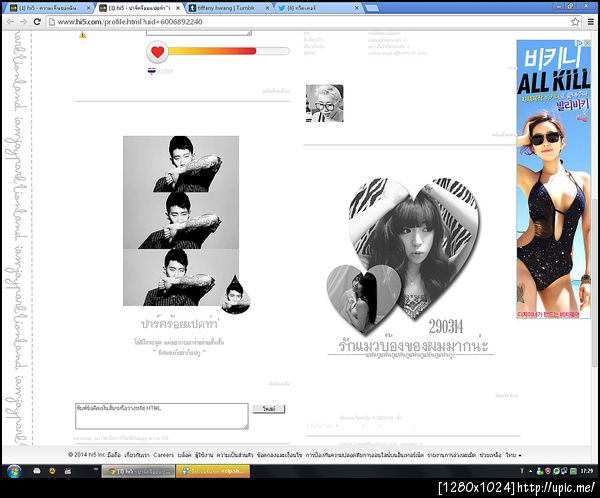Open the Windows Start button
Viewport: 600px width, 498px height.
pyautogui.click(x=14, y=471)
